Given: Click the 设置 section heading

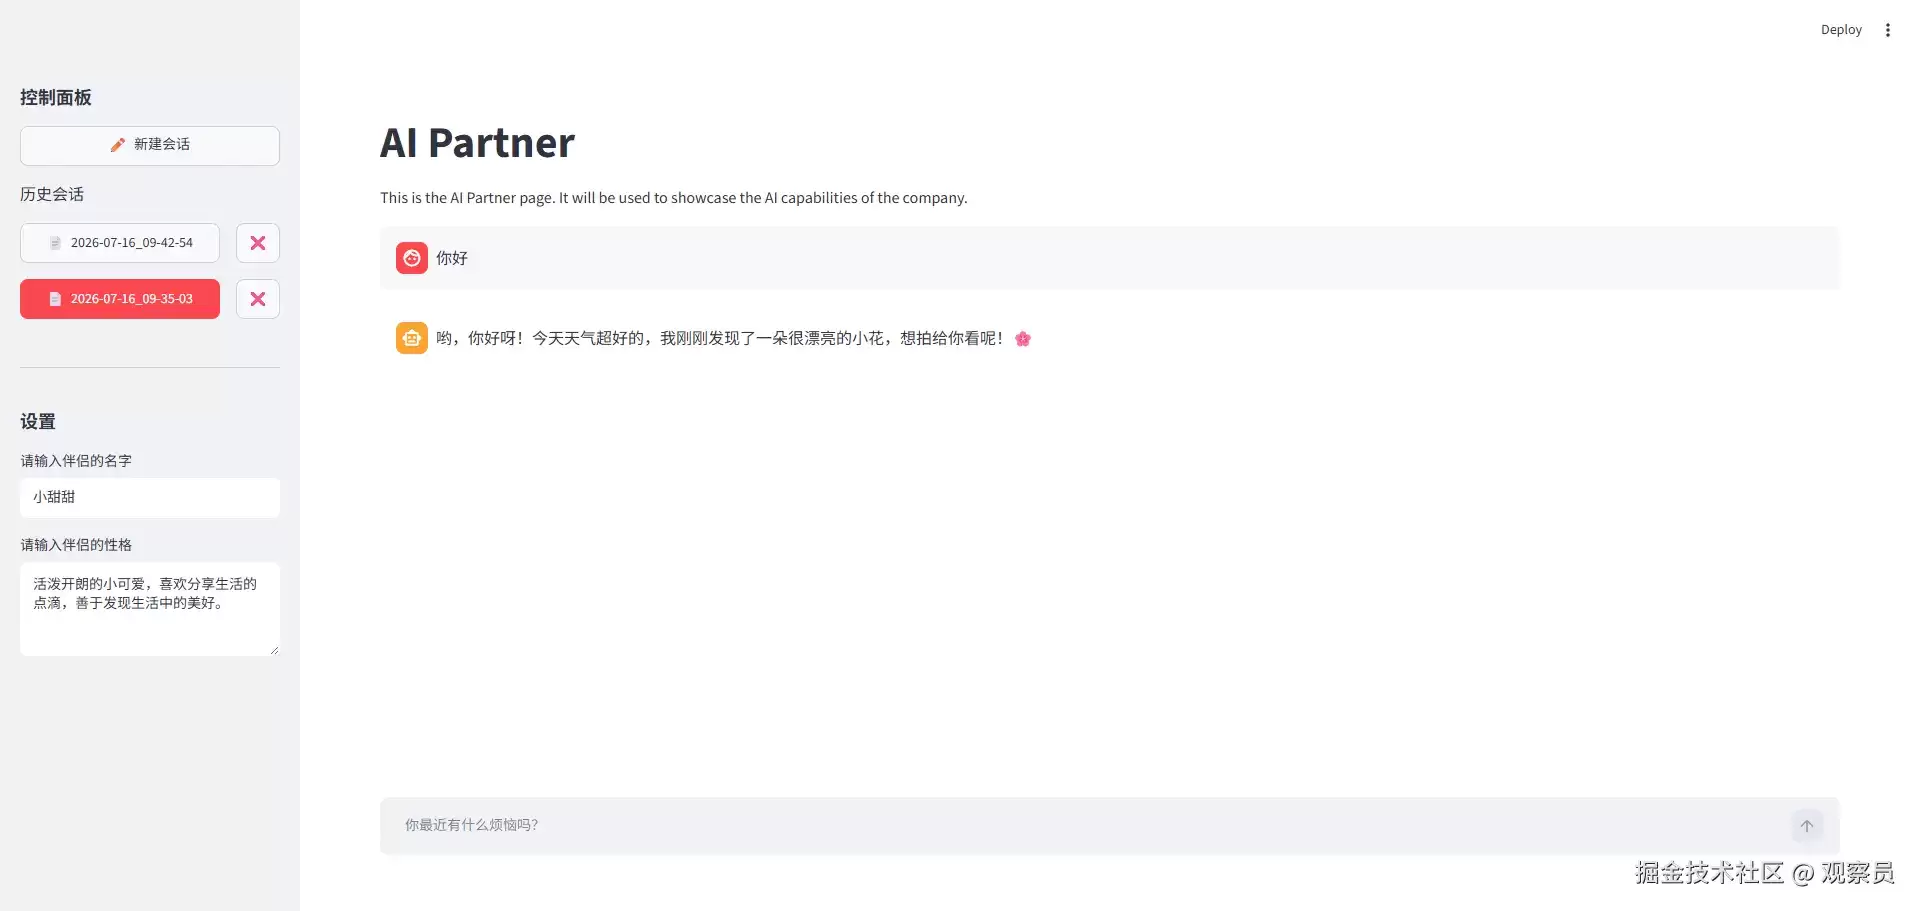Looking at the screenshot, I should [38, 421].
